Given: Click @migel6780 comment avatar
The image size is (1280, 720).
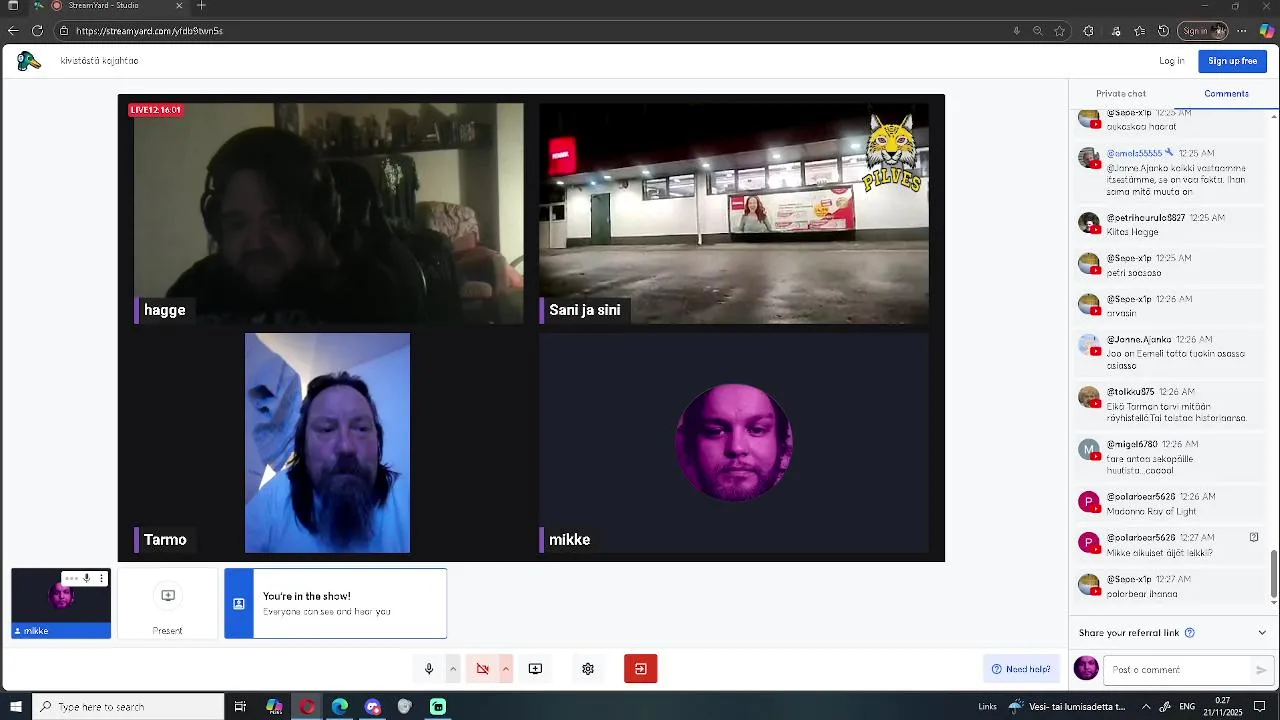Looking at the screenshot, I should 1089,449.
